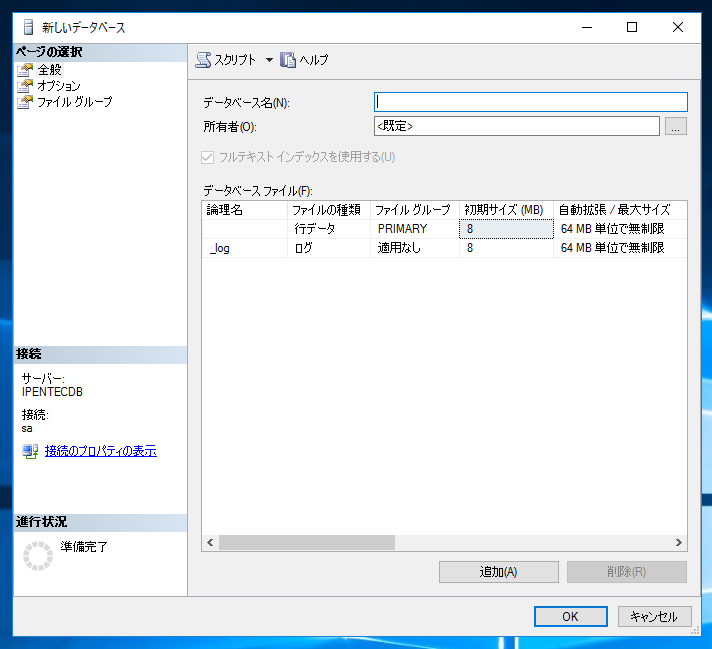712x649 pixels.
Task: Click the empty logical name cell of 行データ row
Action: coord(245,229)
